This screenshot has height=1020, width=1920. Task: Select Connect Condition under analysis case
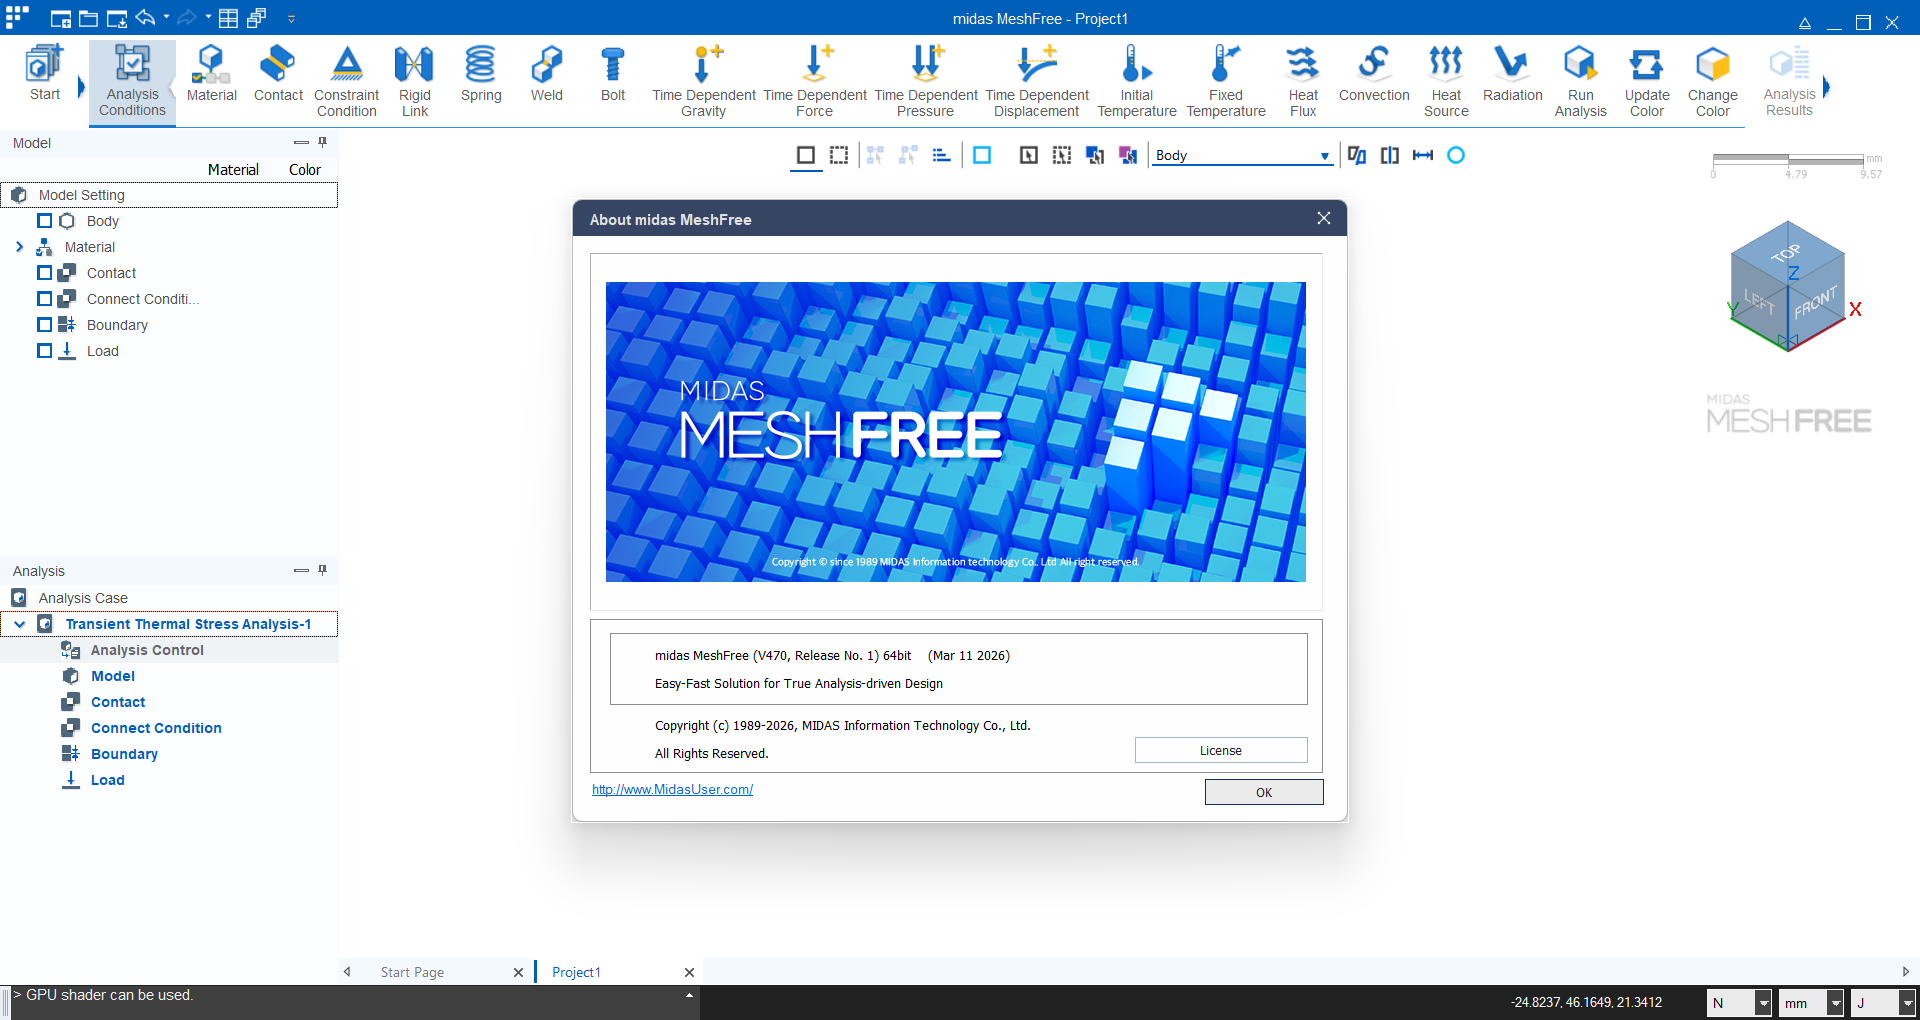coord(156,728)
